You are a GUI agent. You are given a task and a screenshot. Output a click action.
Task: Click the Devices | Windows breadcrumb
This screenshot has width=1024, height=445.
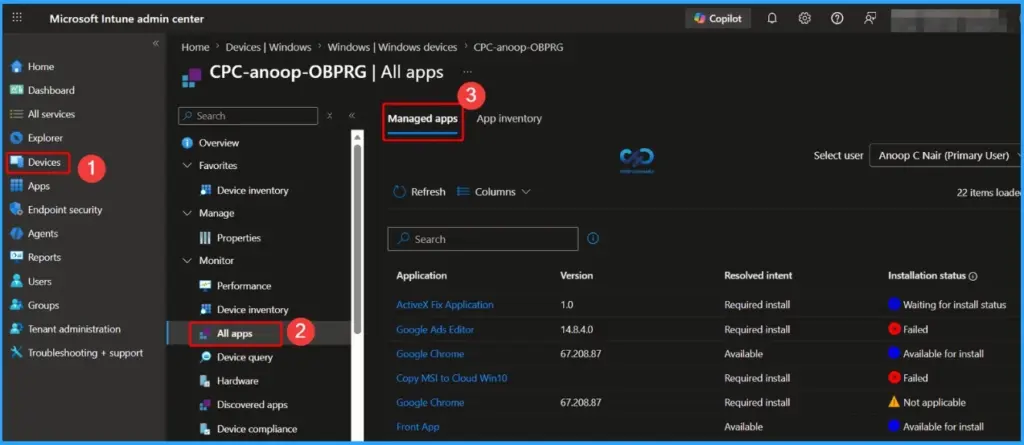point(268,47)
